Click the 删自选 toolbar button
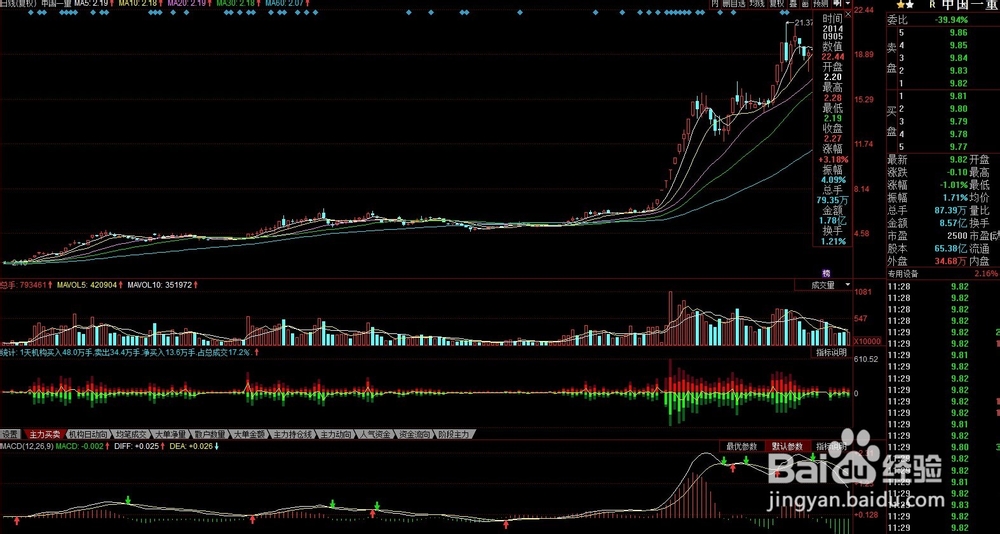Screen dimensions: 1000x534 tap(733, 3)
